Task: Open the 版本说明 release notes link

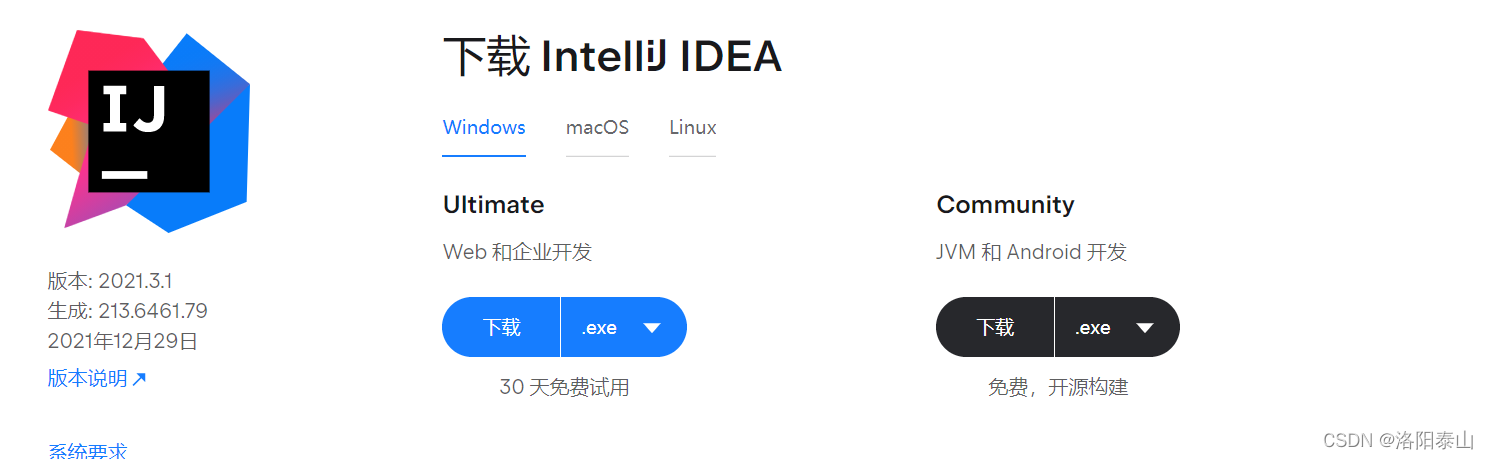Action: tap(88, 379)
